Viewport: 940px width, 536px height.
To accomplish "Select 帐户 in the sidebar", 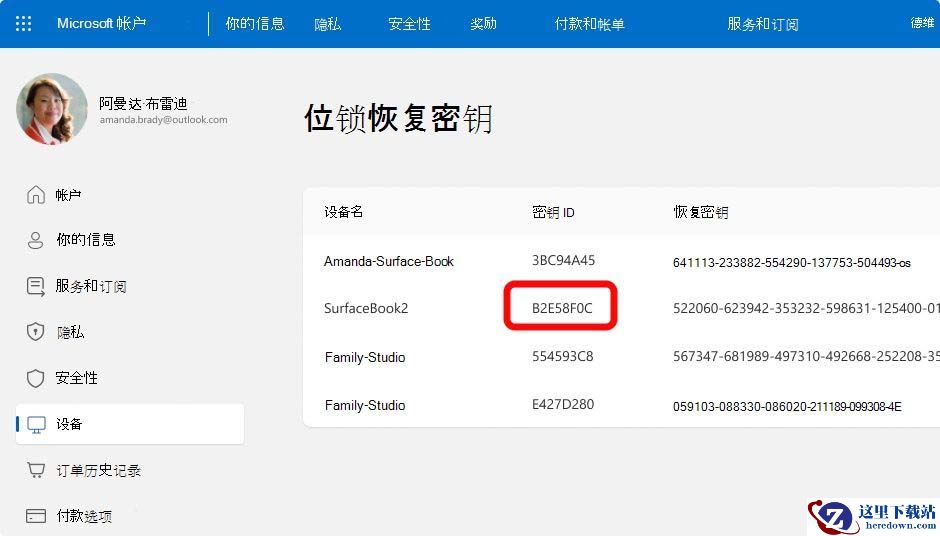I will (x=68, y=195).
